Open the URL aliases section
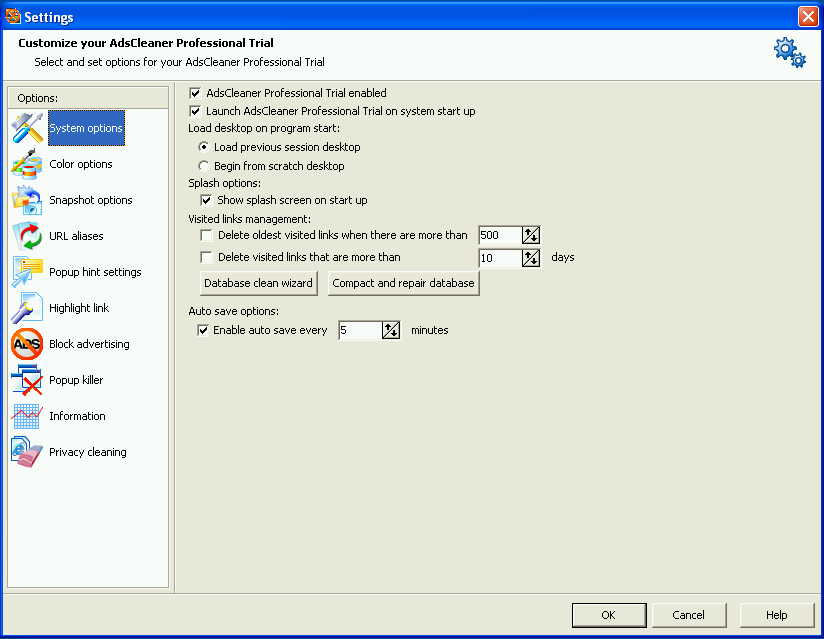The image size is (824, 639). (x=76, y=236)
